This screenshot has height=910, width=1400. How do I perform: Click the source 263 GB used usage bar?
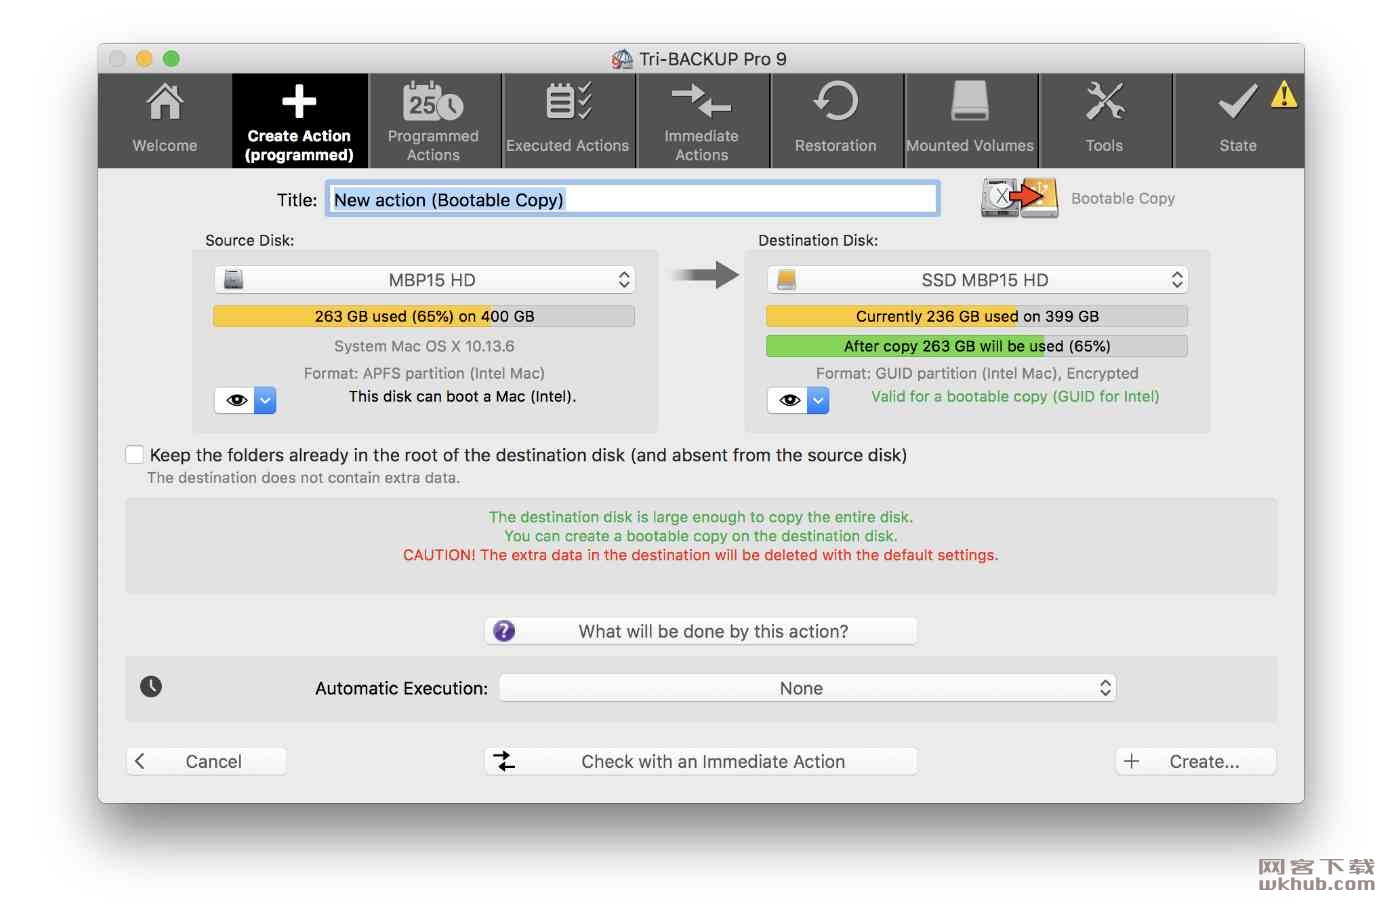click(x=424, y=316)
